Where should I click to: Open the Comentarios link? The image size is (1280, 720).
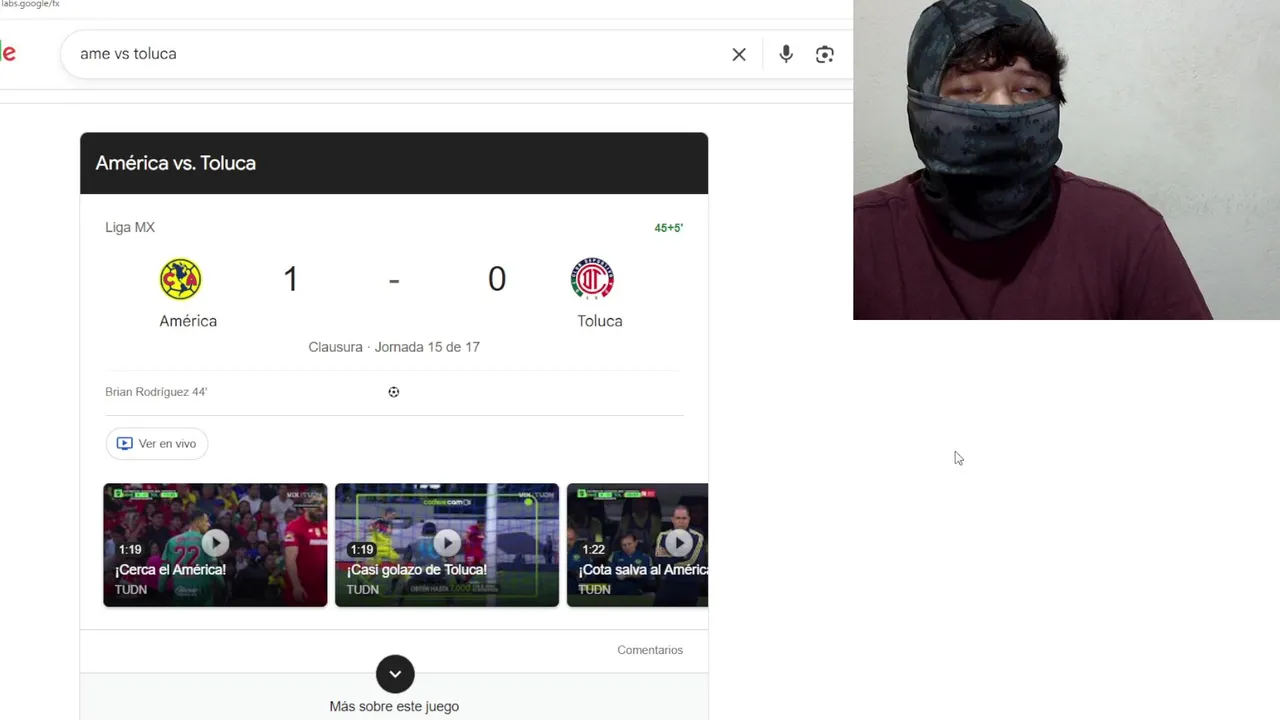(650, 650)
